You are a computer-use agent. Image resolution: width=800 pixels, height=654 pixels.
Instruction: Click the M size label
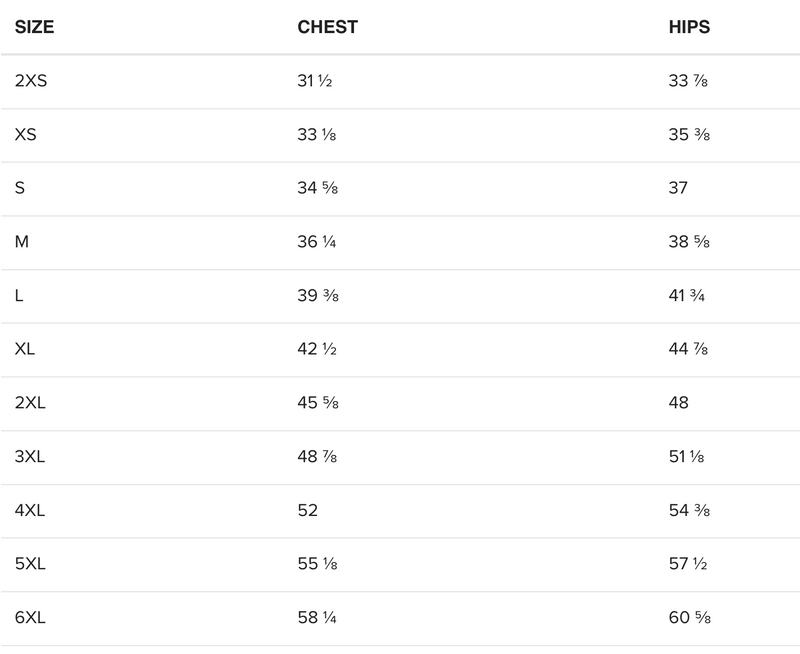[22, 242]
